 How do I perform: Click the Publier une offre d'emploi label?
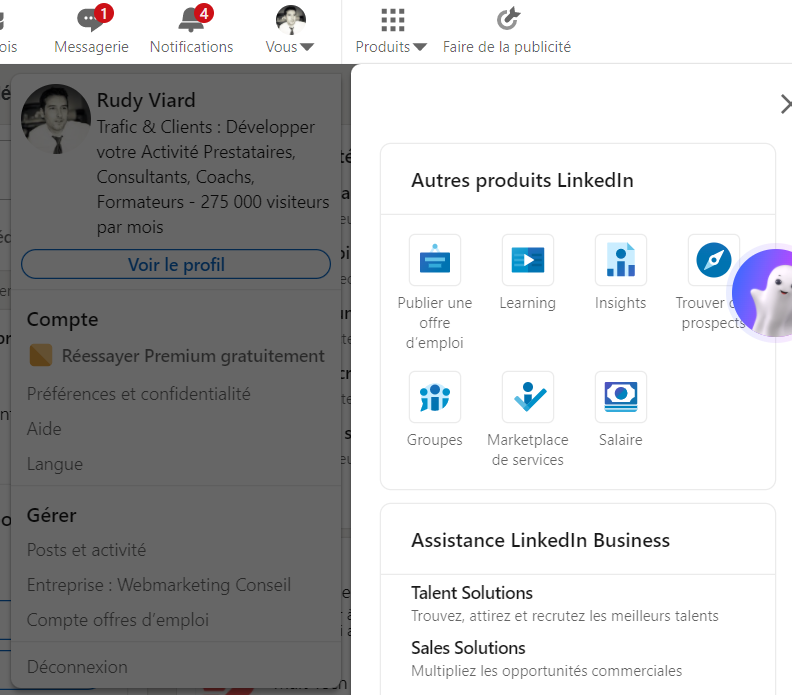pyautogui.click(x=435, y=323)
